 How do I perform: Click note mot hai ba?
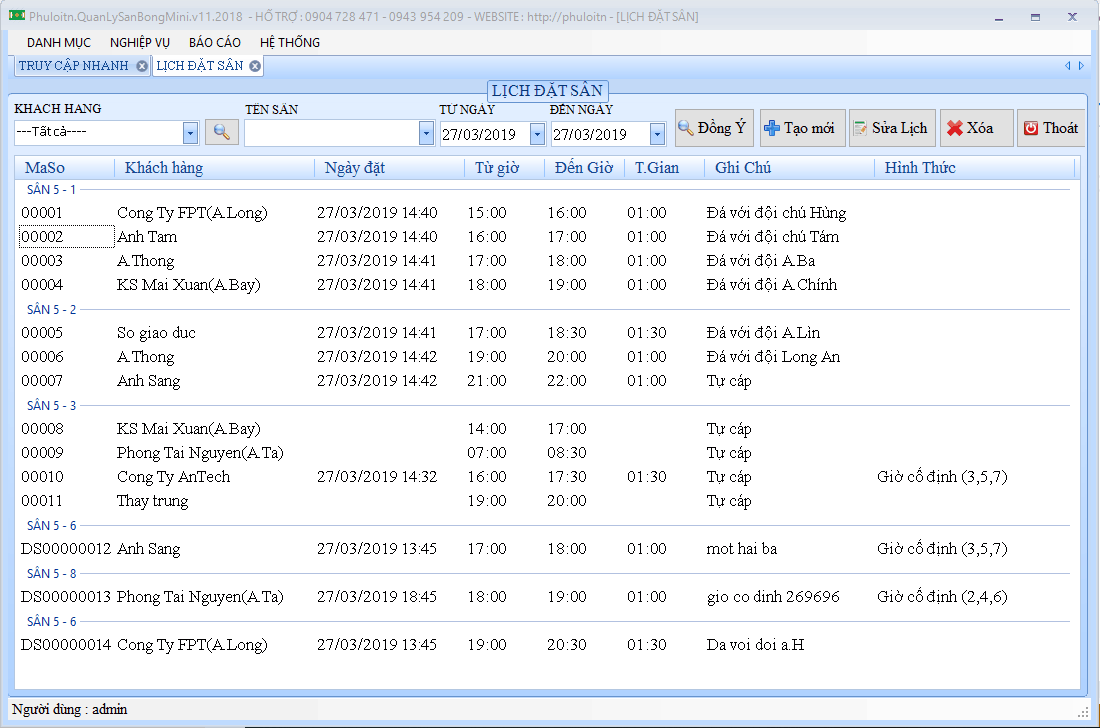742,548
